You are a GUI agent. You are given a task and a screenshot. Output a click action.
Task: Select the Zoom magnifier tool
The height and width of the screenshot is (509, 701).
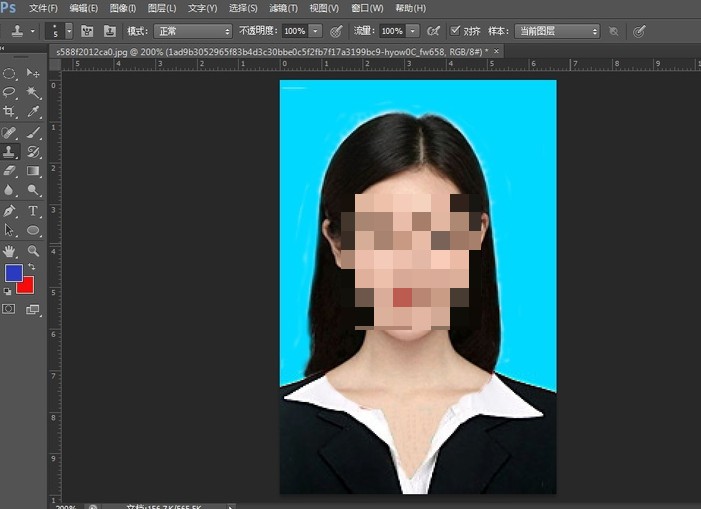(33, 250)
